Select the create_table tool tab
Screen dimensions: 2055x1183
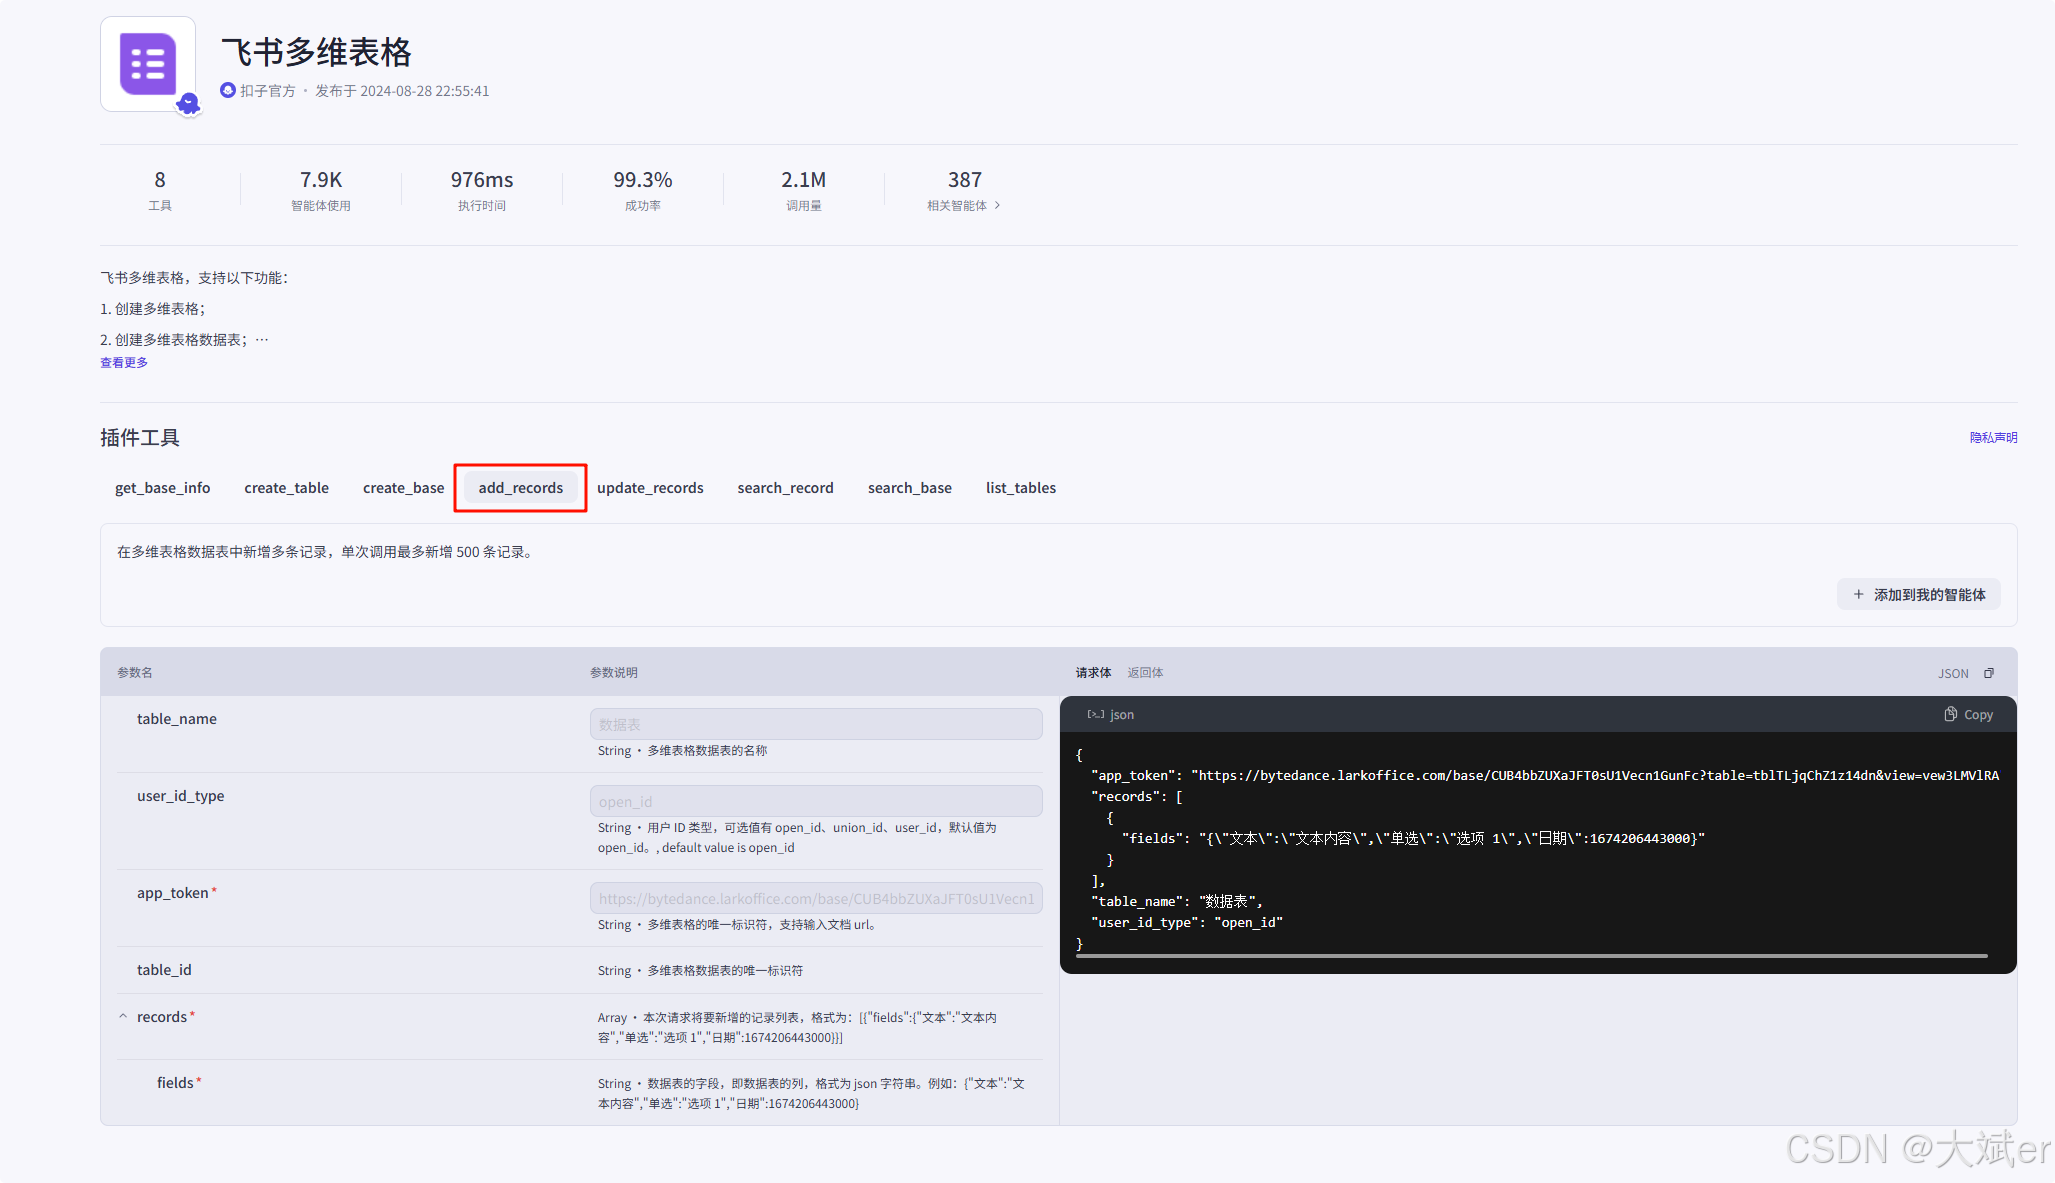(286, 488)
